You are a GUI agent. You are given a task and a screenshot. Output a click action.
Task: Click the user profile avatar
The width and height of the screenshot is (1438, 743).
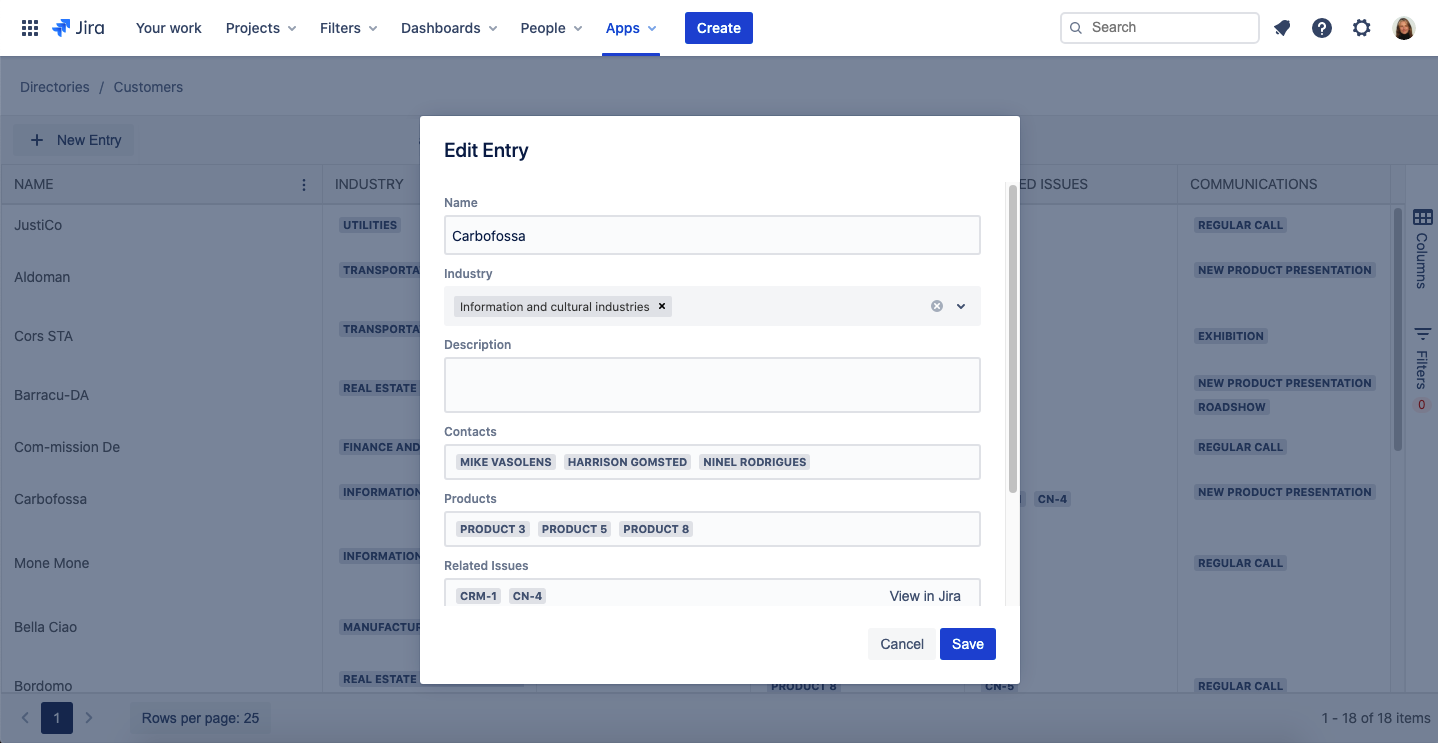tap(1404, 28)
